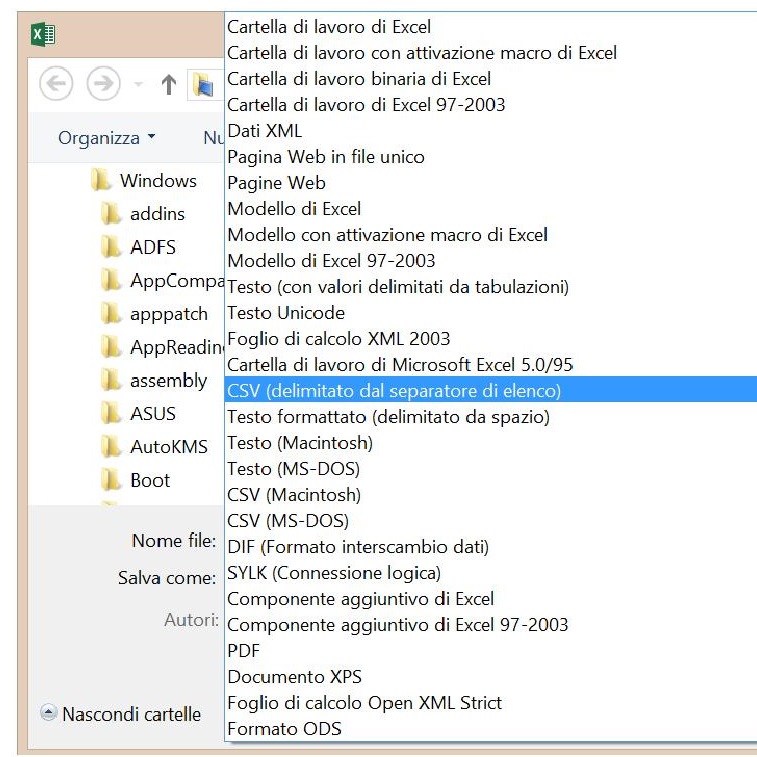Choose Documento XPS format
Screen dimensions: 757x757
tap(491, 677)
